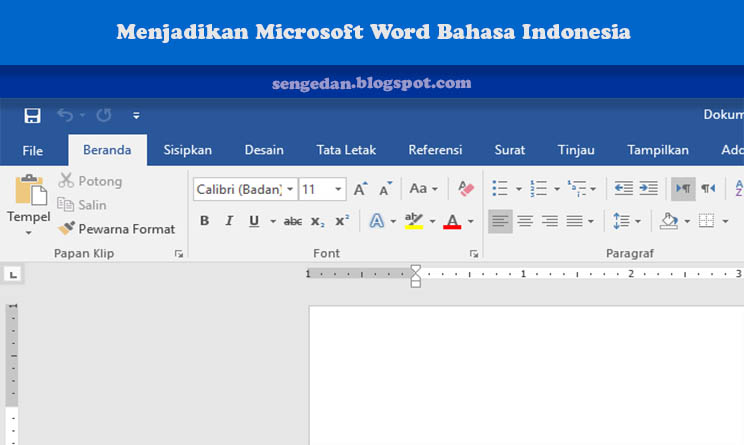Click the Line and Paragraph Spacing icon
Screen dimensions: 744x445
click(x=621, y=221)
